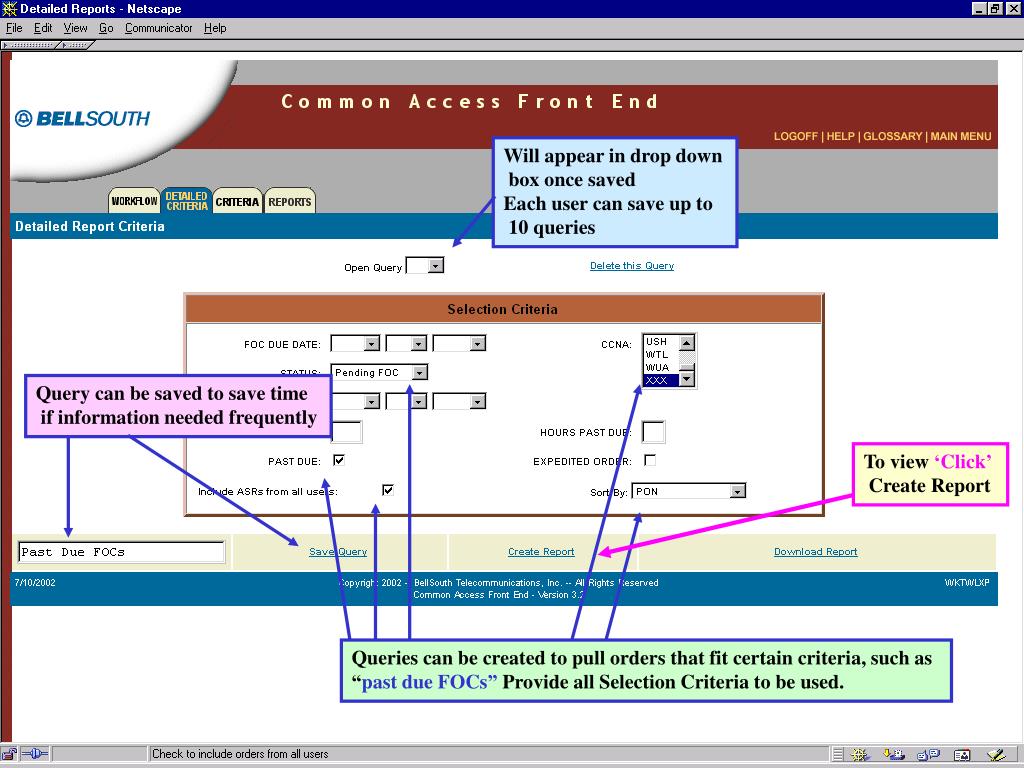This screenshot has width=1024, height=768.
Task: Click the HELP link in header
Action: click(x=840, y=136)
